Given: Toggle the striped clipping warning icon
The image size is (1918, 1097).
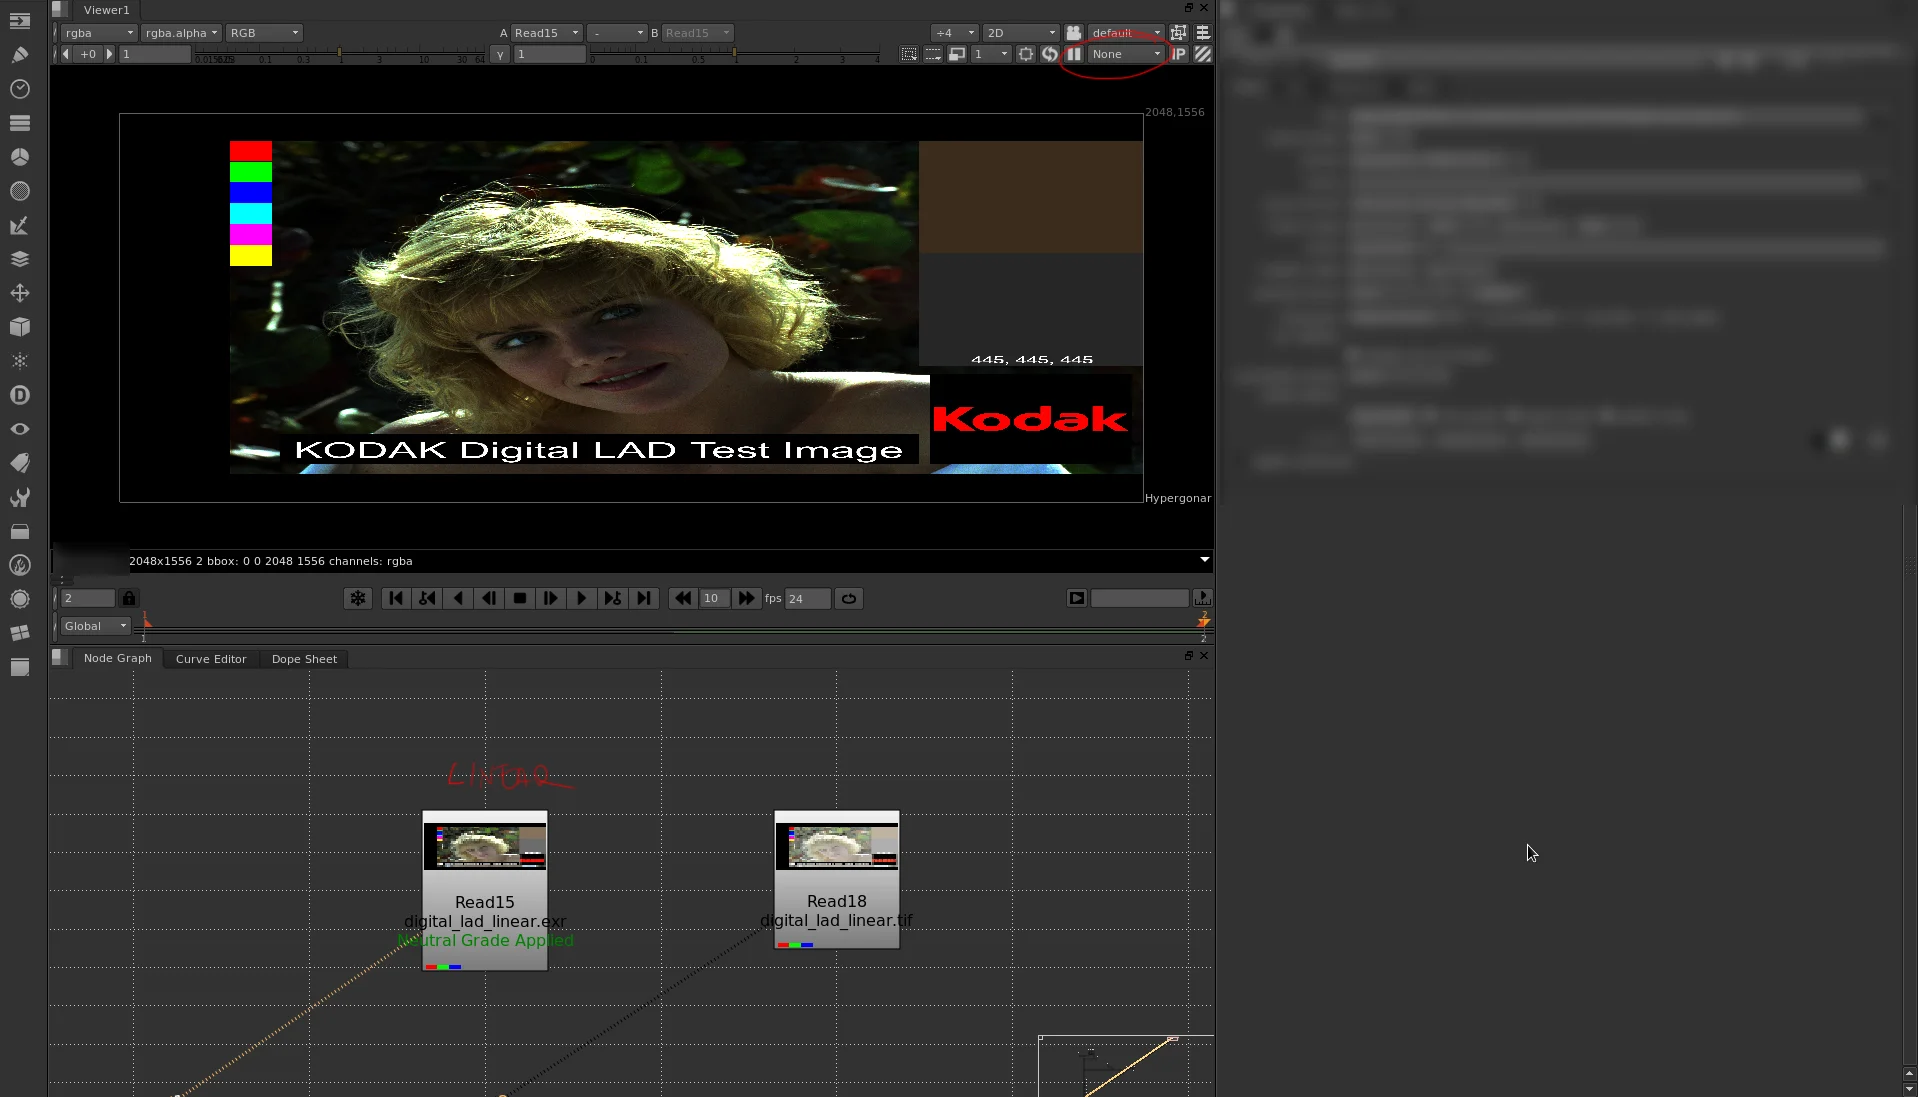Looking at the screenshot, I should [1203, 54].
